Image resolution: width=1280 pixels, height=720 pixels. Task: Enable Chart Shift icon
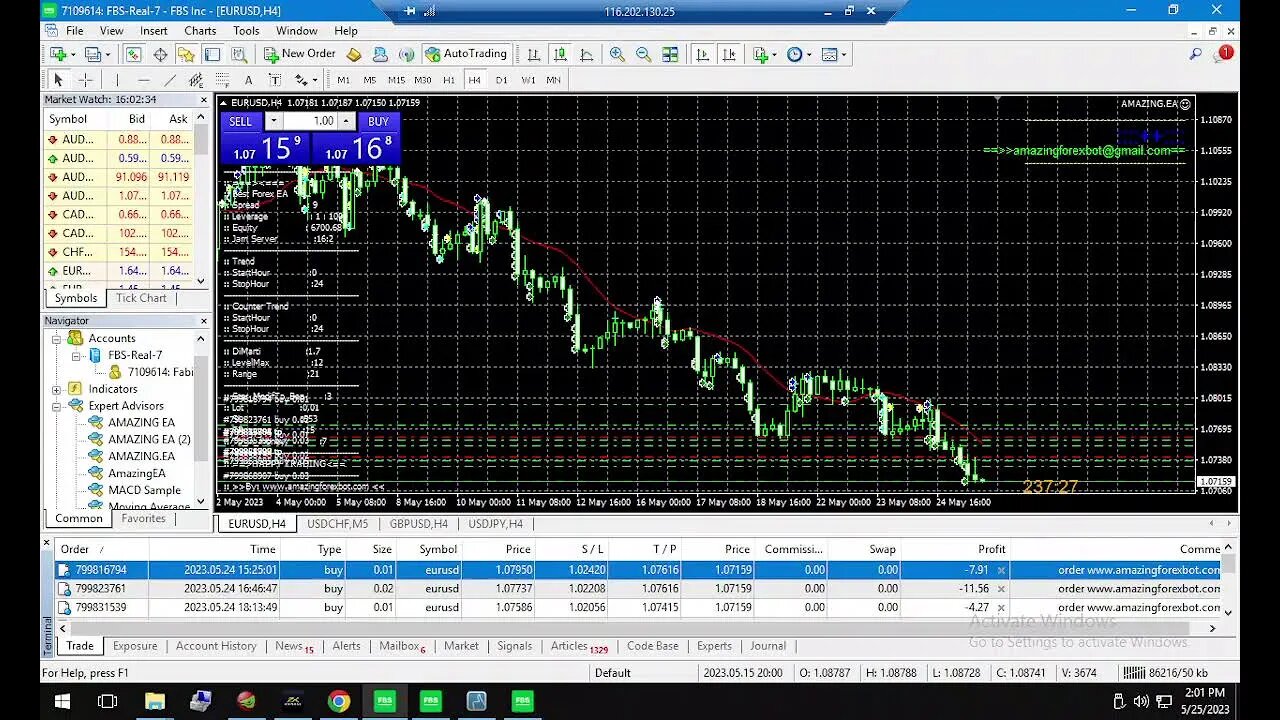(x=729, y=54)
